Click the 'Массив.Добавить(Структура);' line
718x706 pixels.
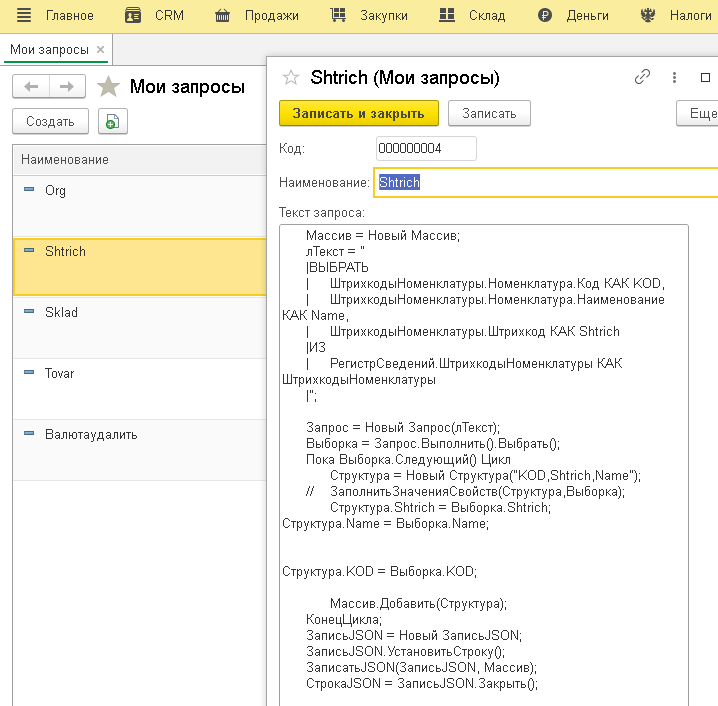pos(419,603)
